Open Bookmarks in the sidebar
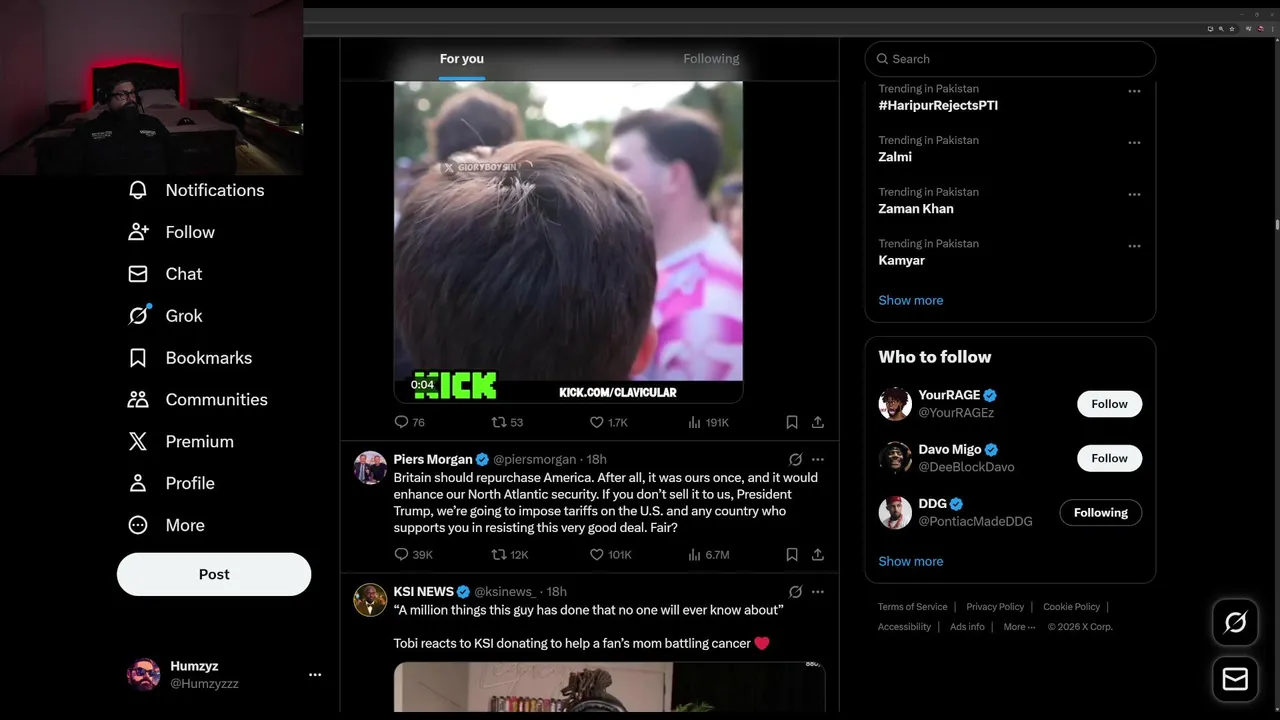The width and height of the screenshot is (1280, 720). click(x=189, y=358)
